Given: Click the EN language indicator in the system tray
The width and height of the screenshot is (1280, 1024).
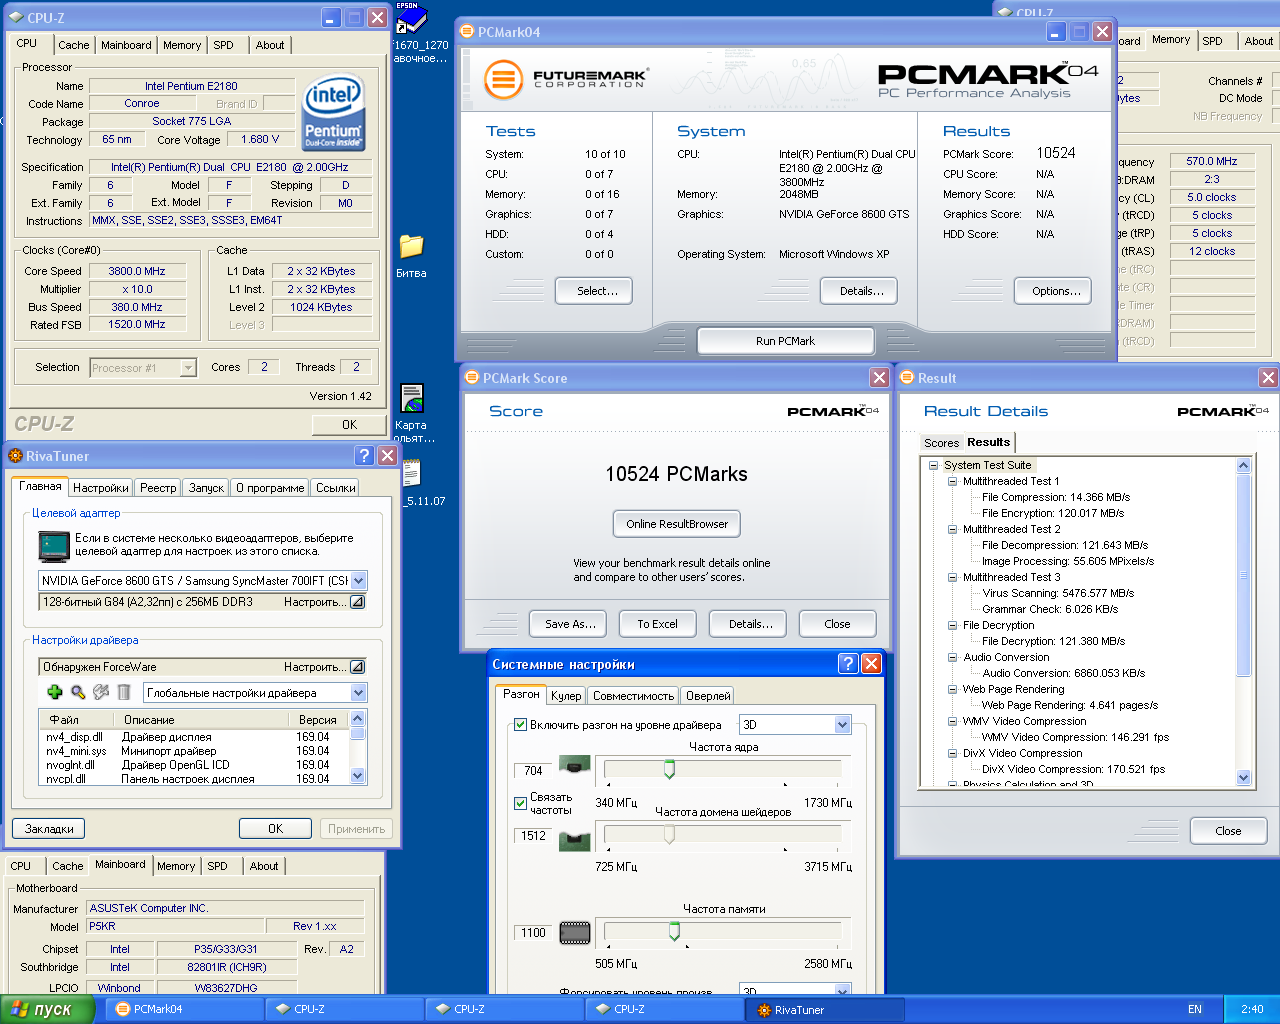Looking at the screenshot, I should click(1195, 1009).
